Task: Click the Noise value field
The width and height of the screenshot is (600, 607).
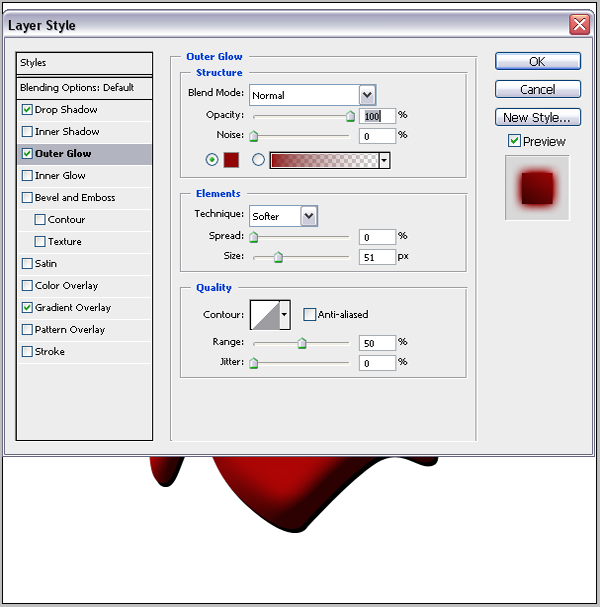Action: pos(377,136)
